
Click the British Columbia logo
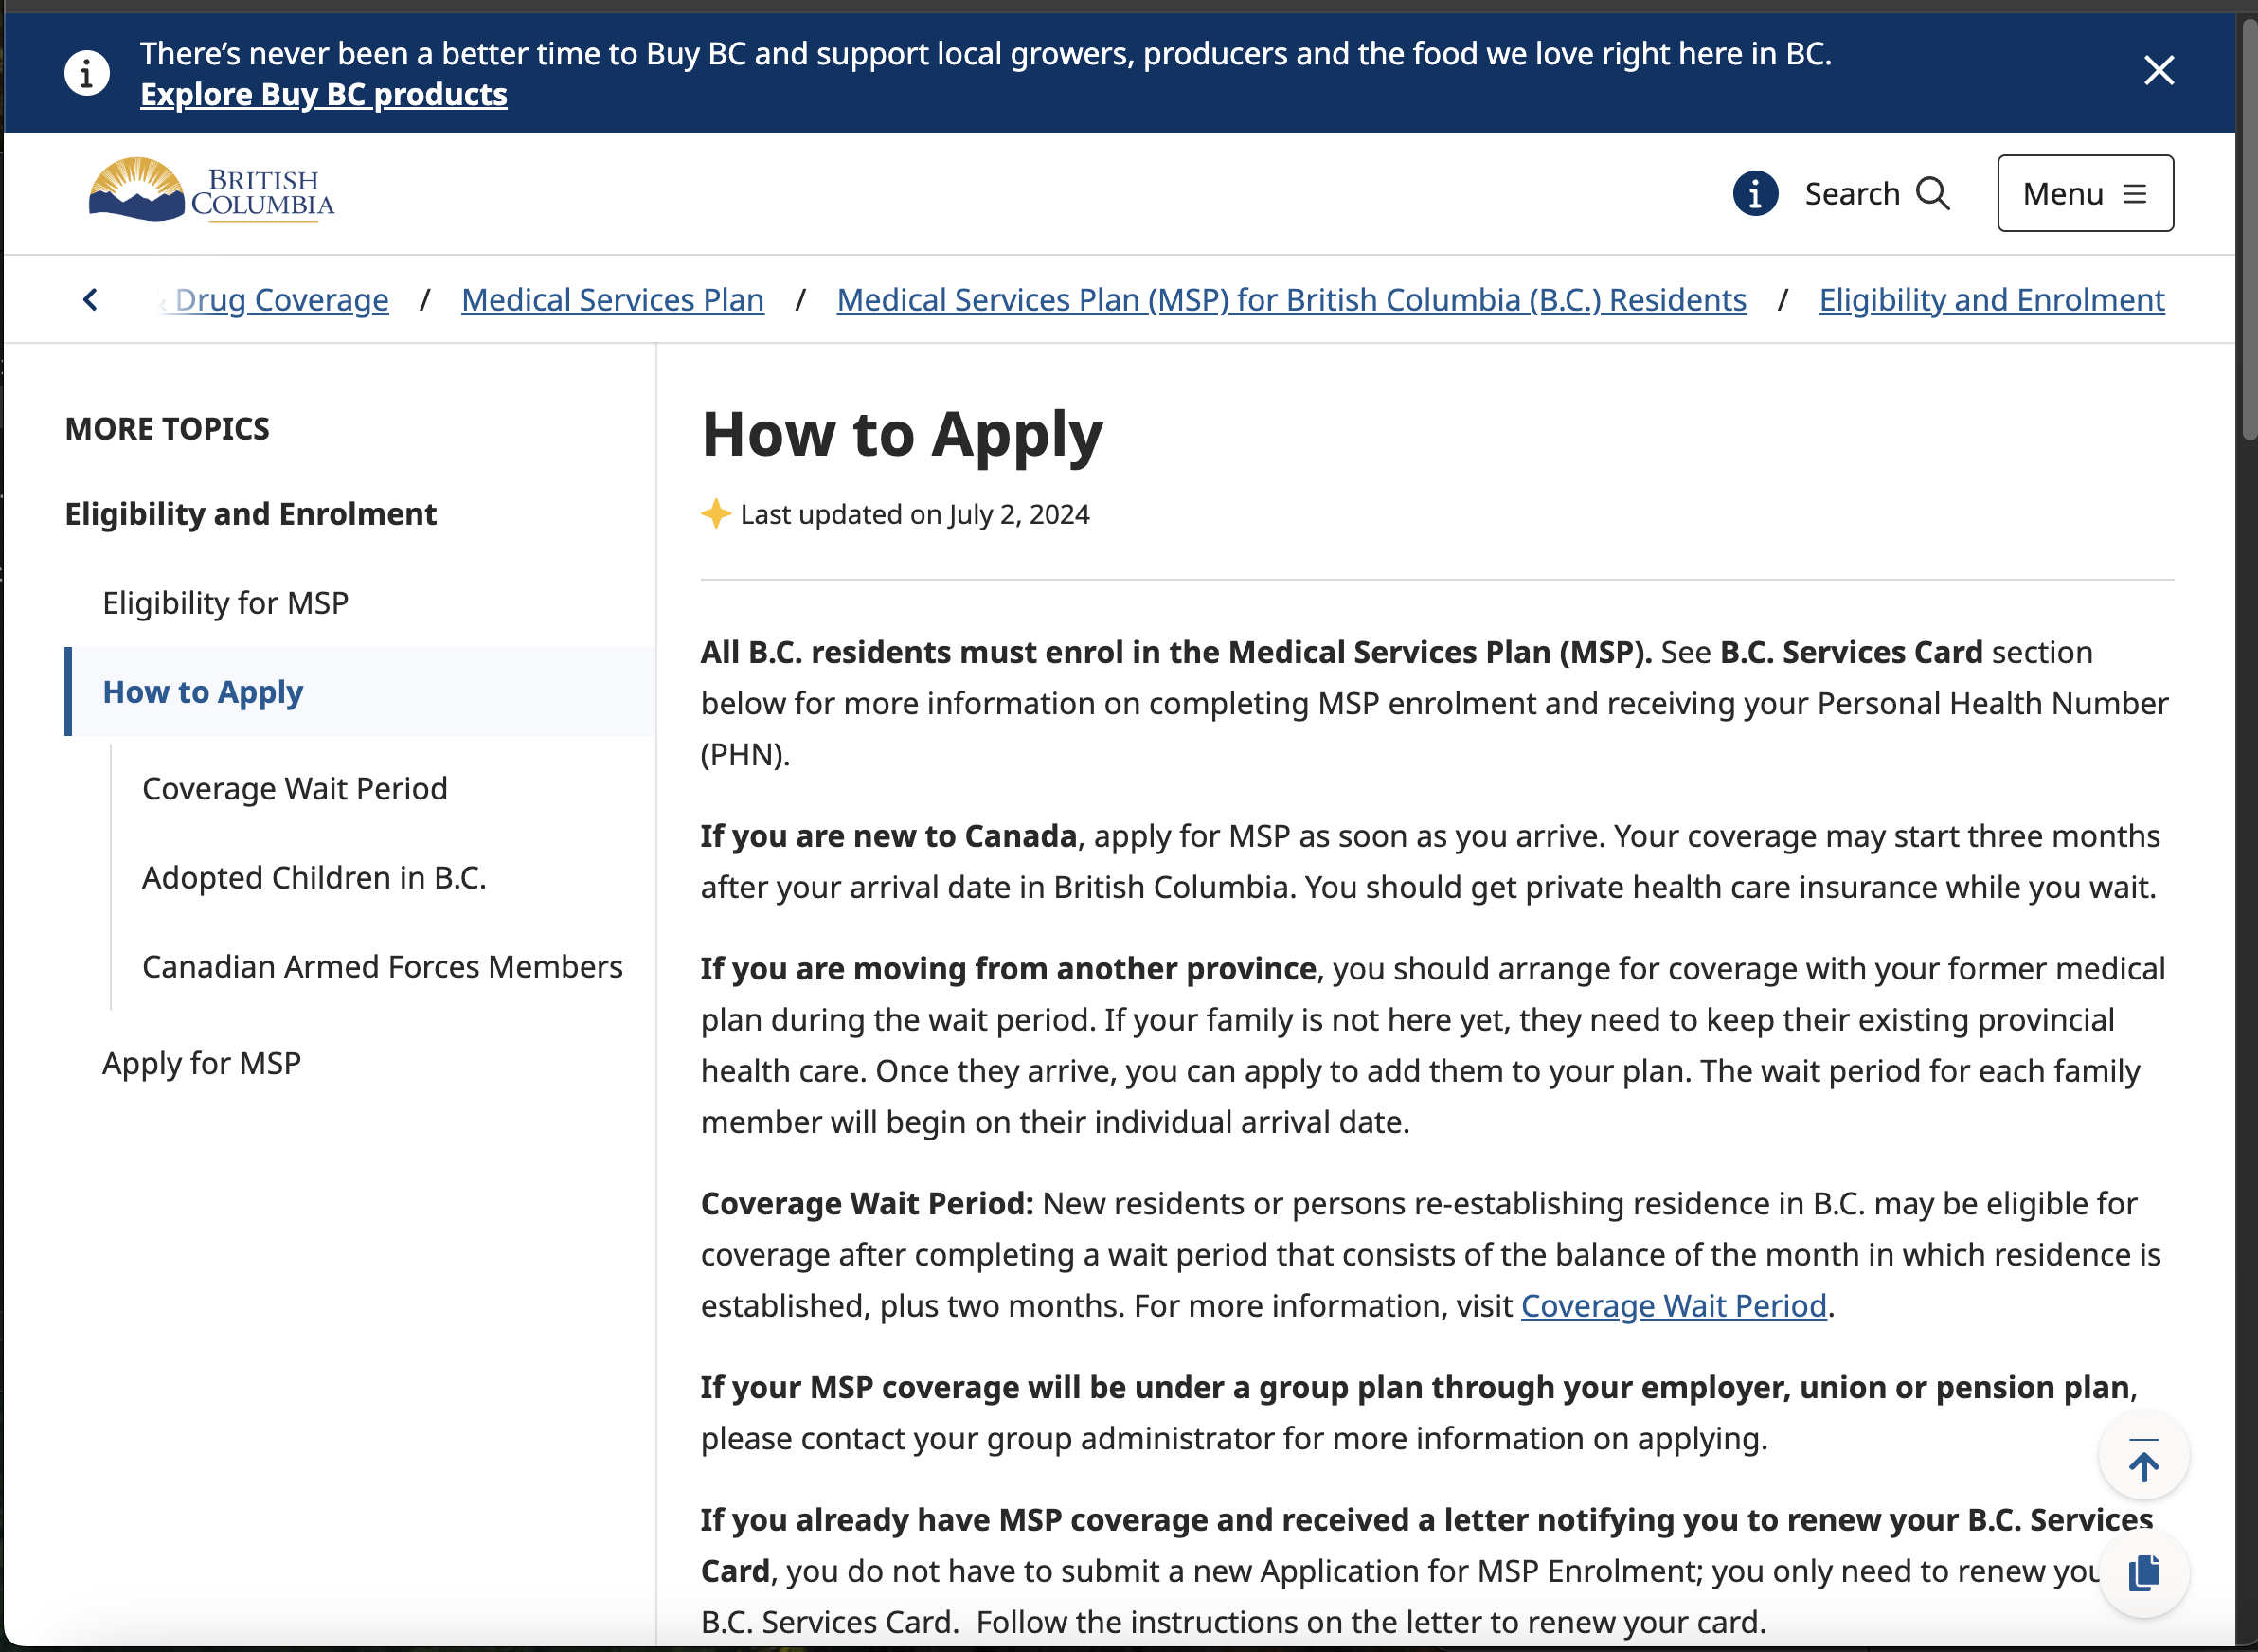pos(211,190)
